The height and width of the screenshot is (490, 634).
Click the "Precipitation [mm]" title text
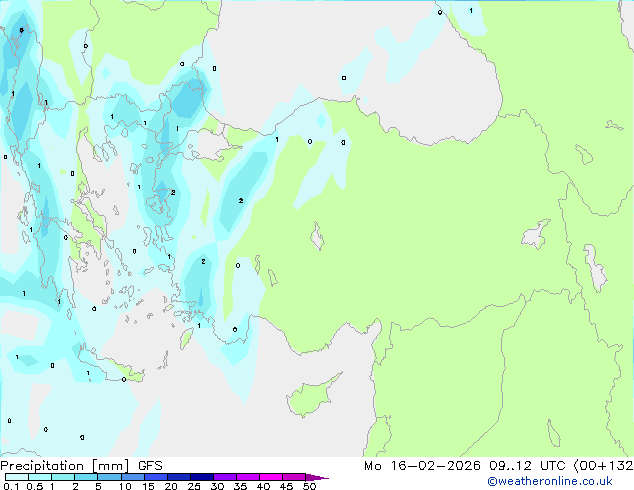[x=65, y=466]
